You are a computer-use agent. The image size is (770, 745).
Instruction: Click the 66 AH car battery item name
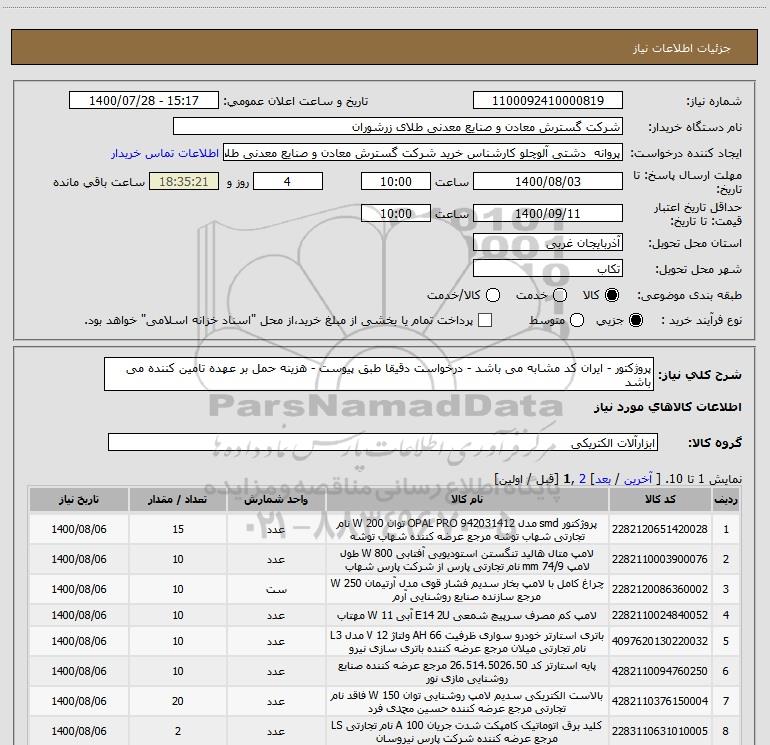coord(467,642)
